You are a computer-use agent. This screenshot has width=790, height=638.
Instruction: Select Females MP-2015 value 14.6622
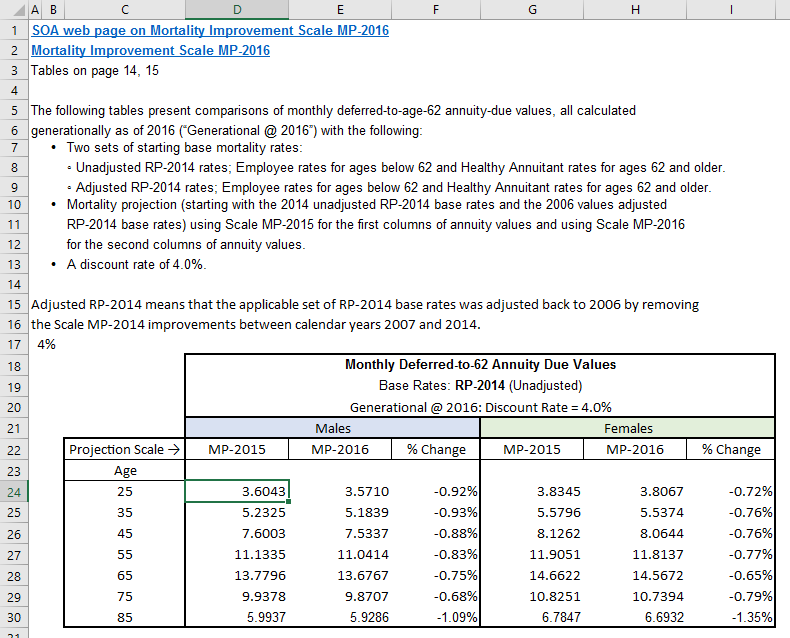click(532, 576)
